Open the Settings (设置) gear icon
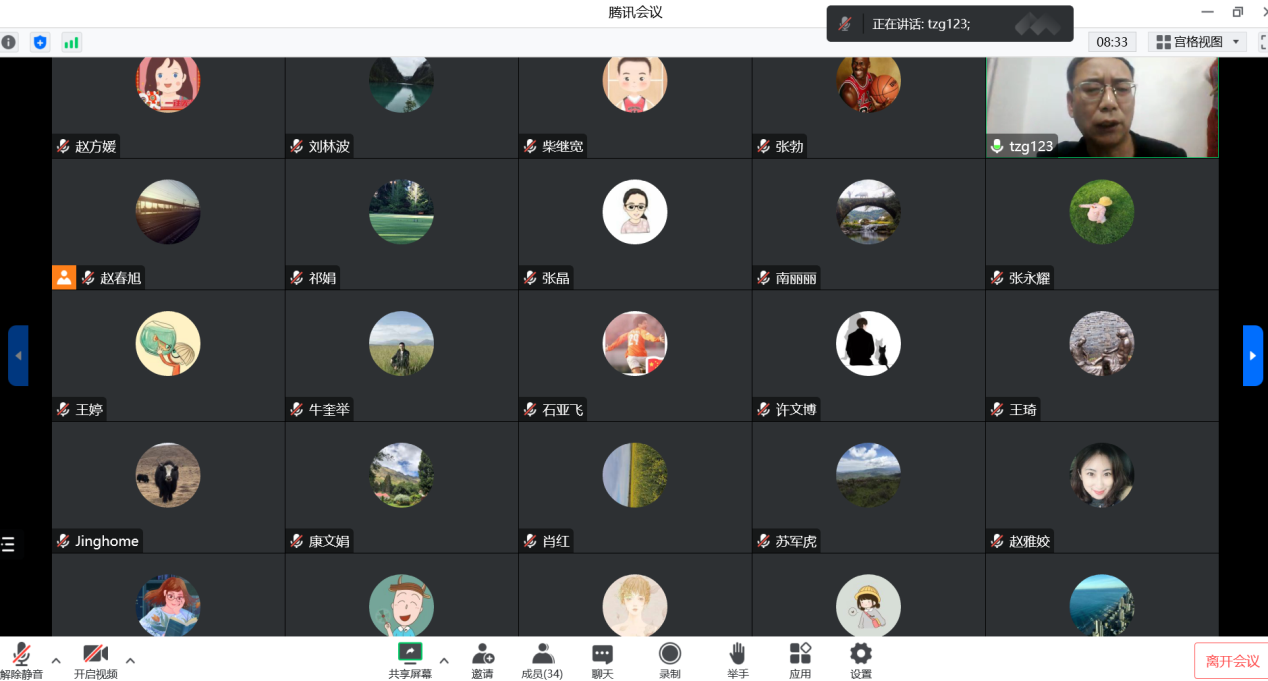This screenshot has height=681, width=1268. tap(861, 653)
